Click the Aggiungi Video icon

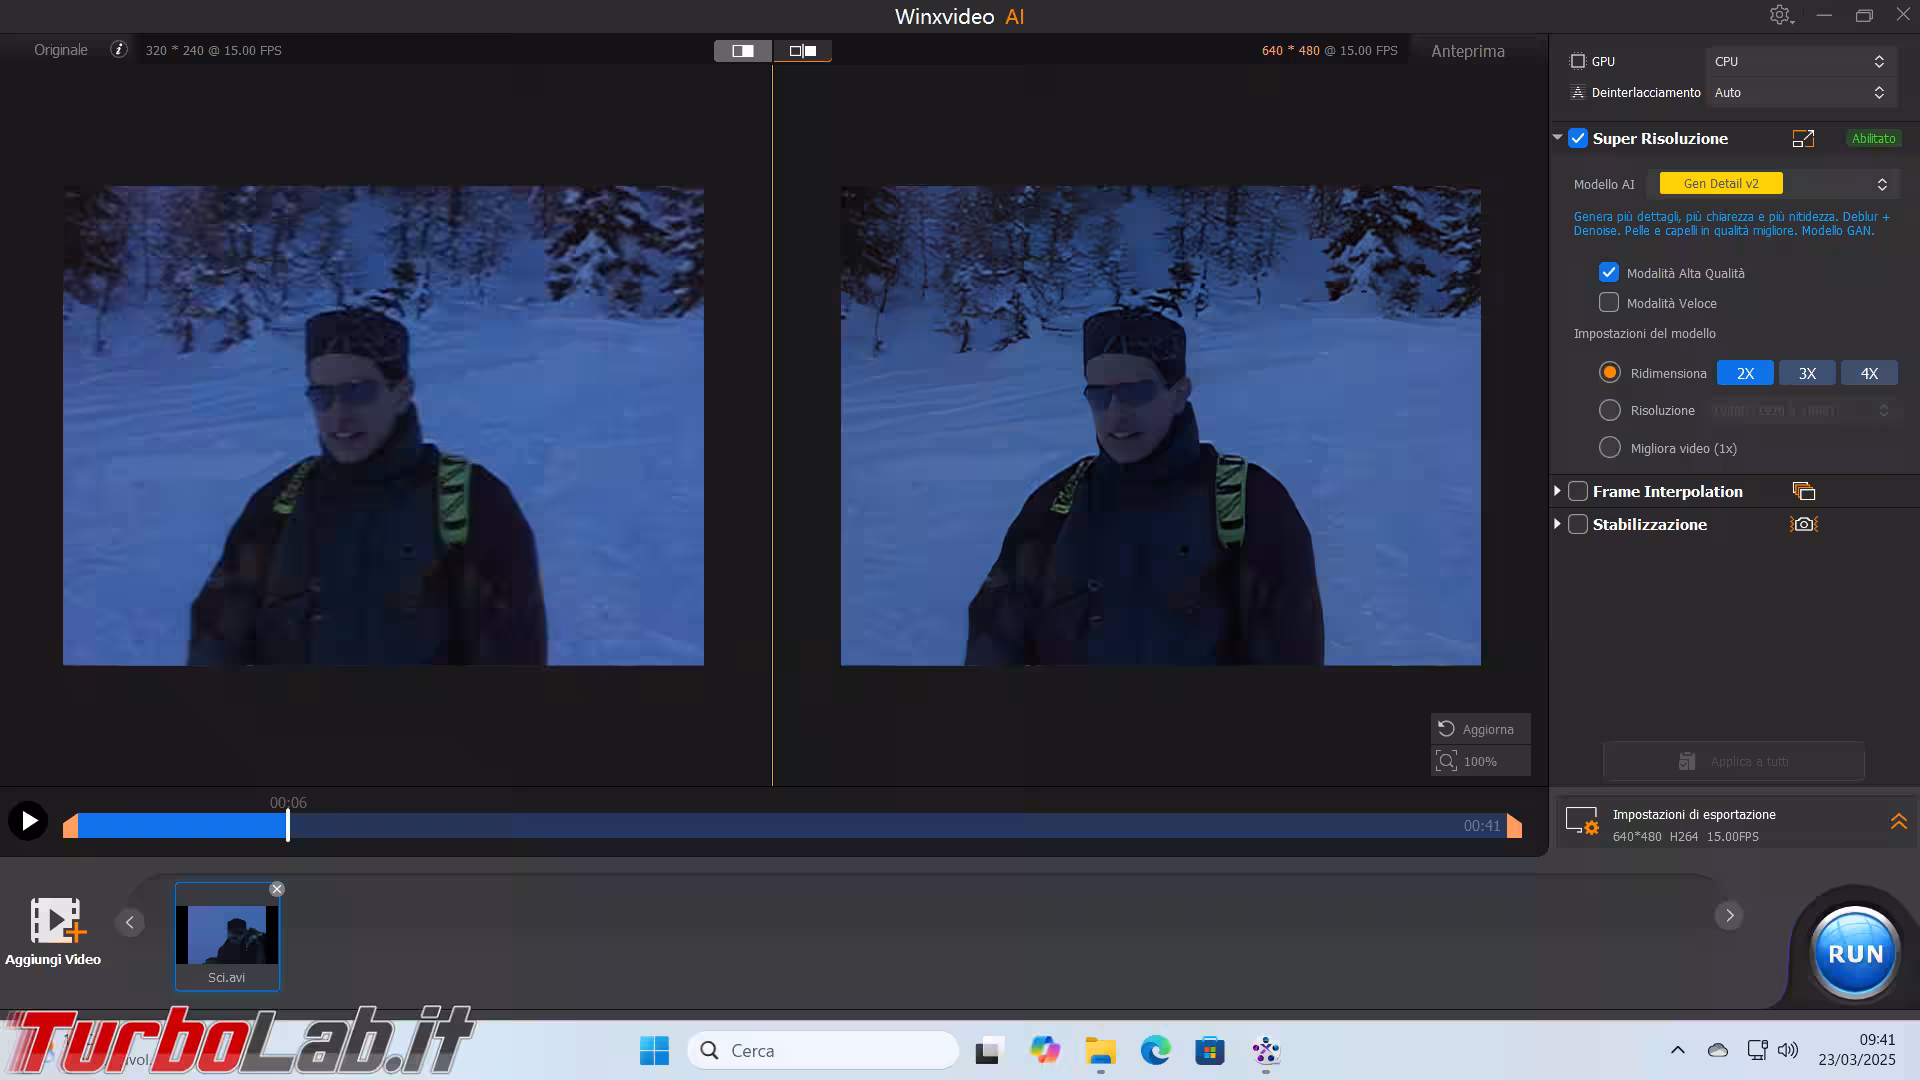point(54,921)
